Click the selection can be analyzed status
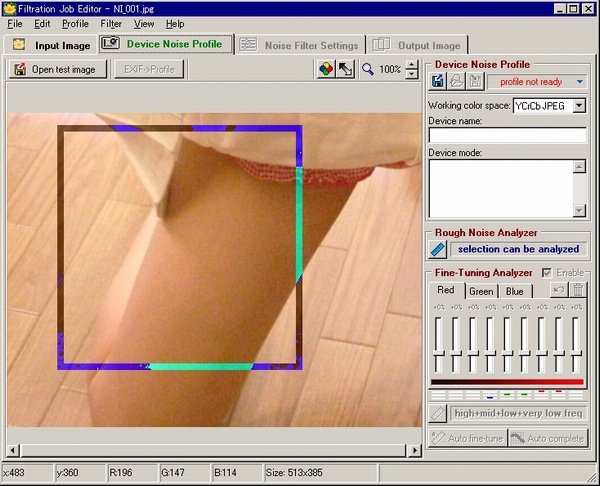Viewport: 600px width, 486px height. click(x=518, y=249)
